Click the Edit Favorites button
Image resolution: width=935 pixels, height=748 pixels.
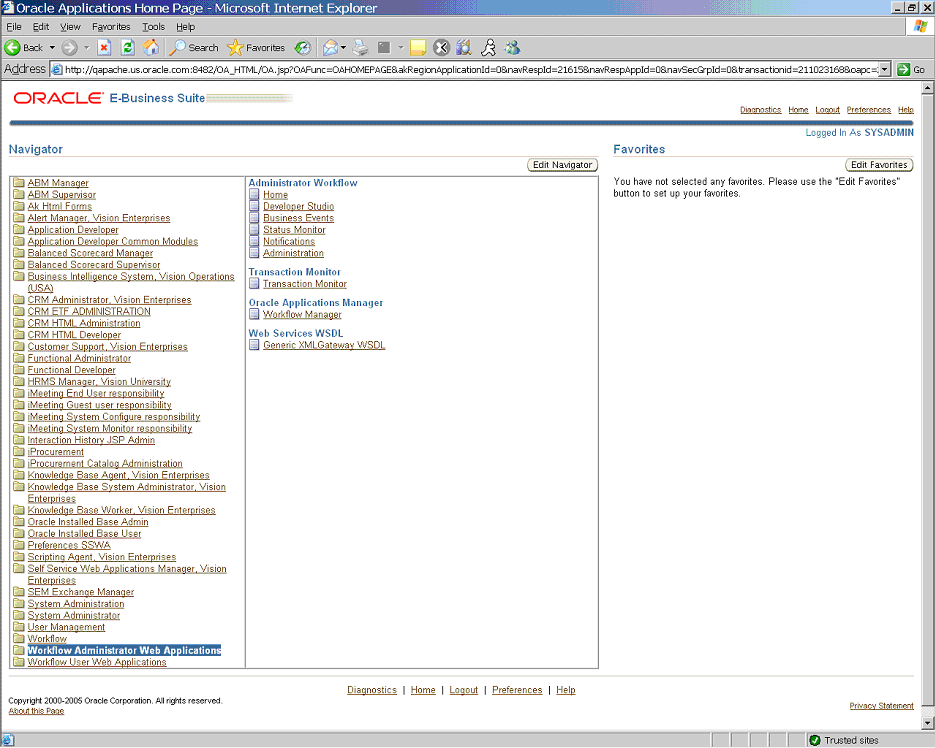(879, 165)
